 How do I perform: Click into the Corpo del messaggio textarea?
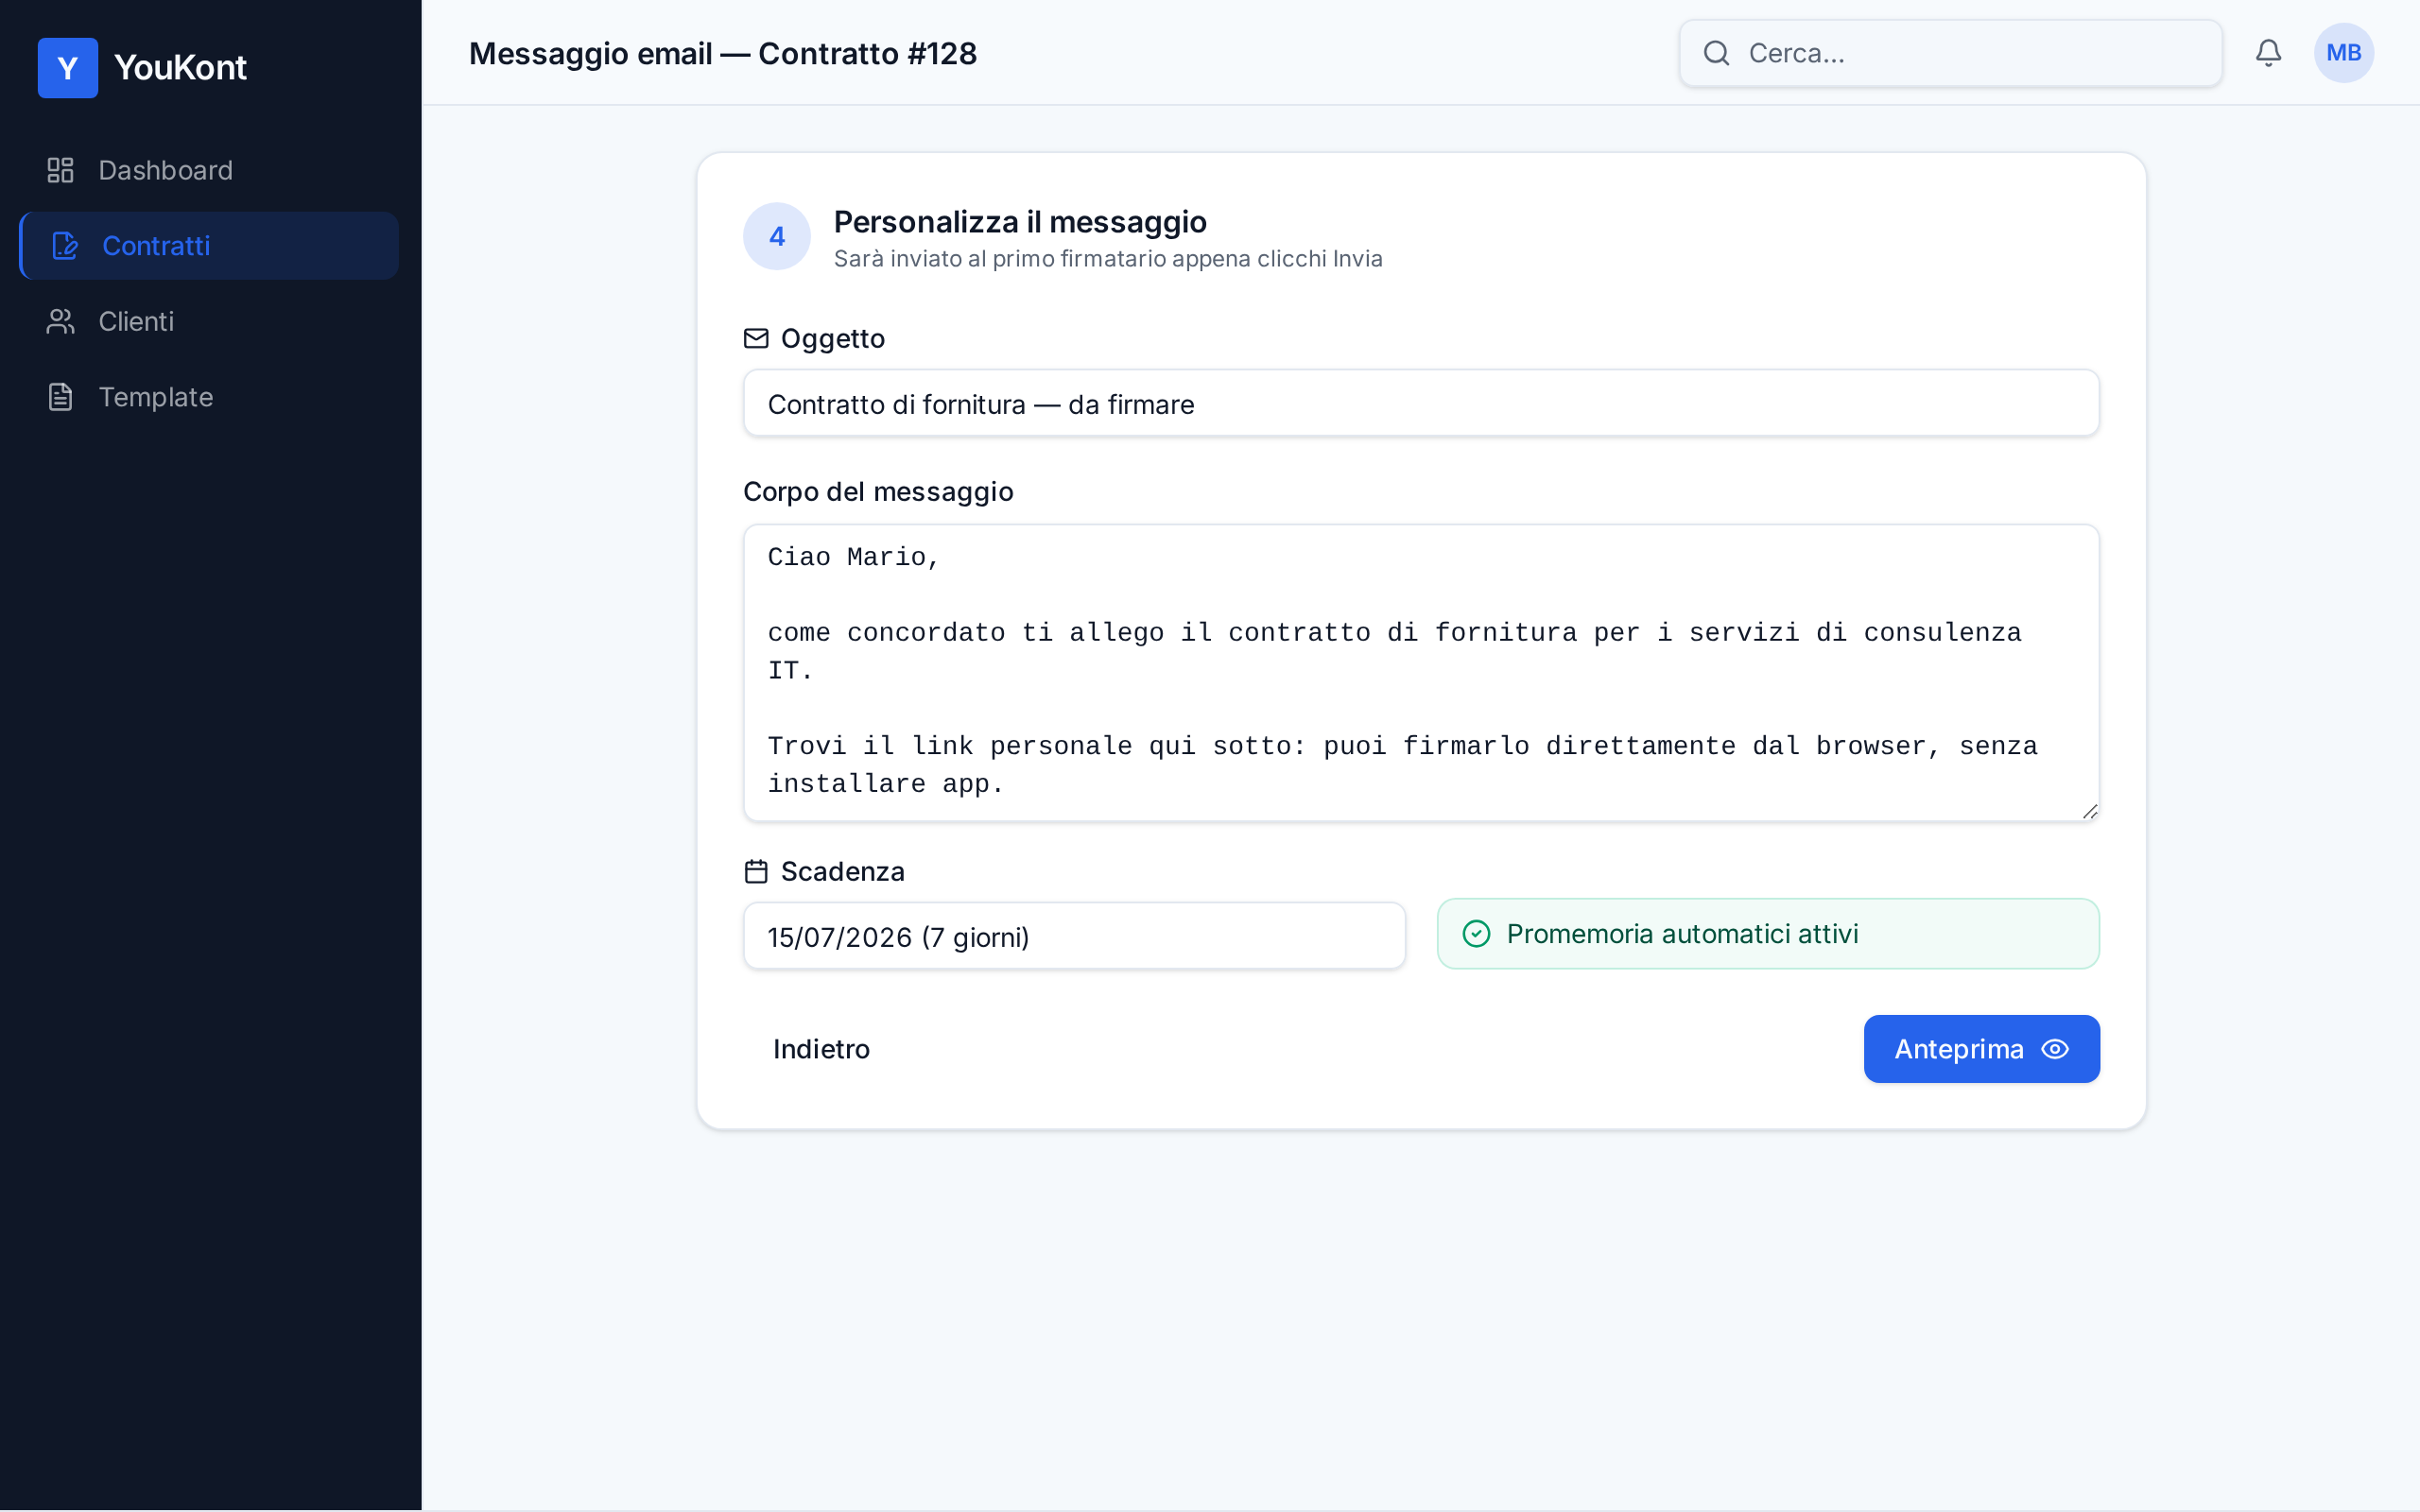click(x=1421, y=673)
